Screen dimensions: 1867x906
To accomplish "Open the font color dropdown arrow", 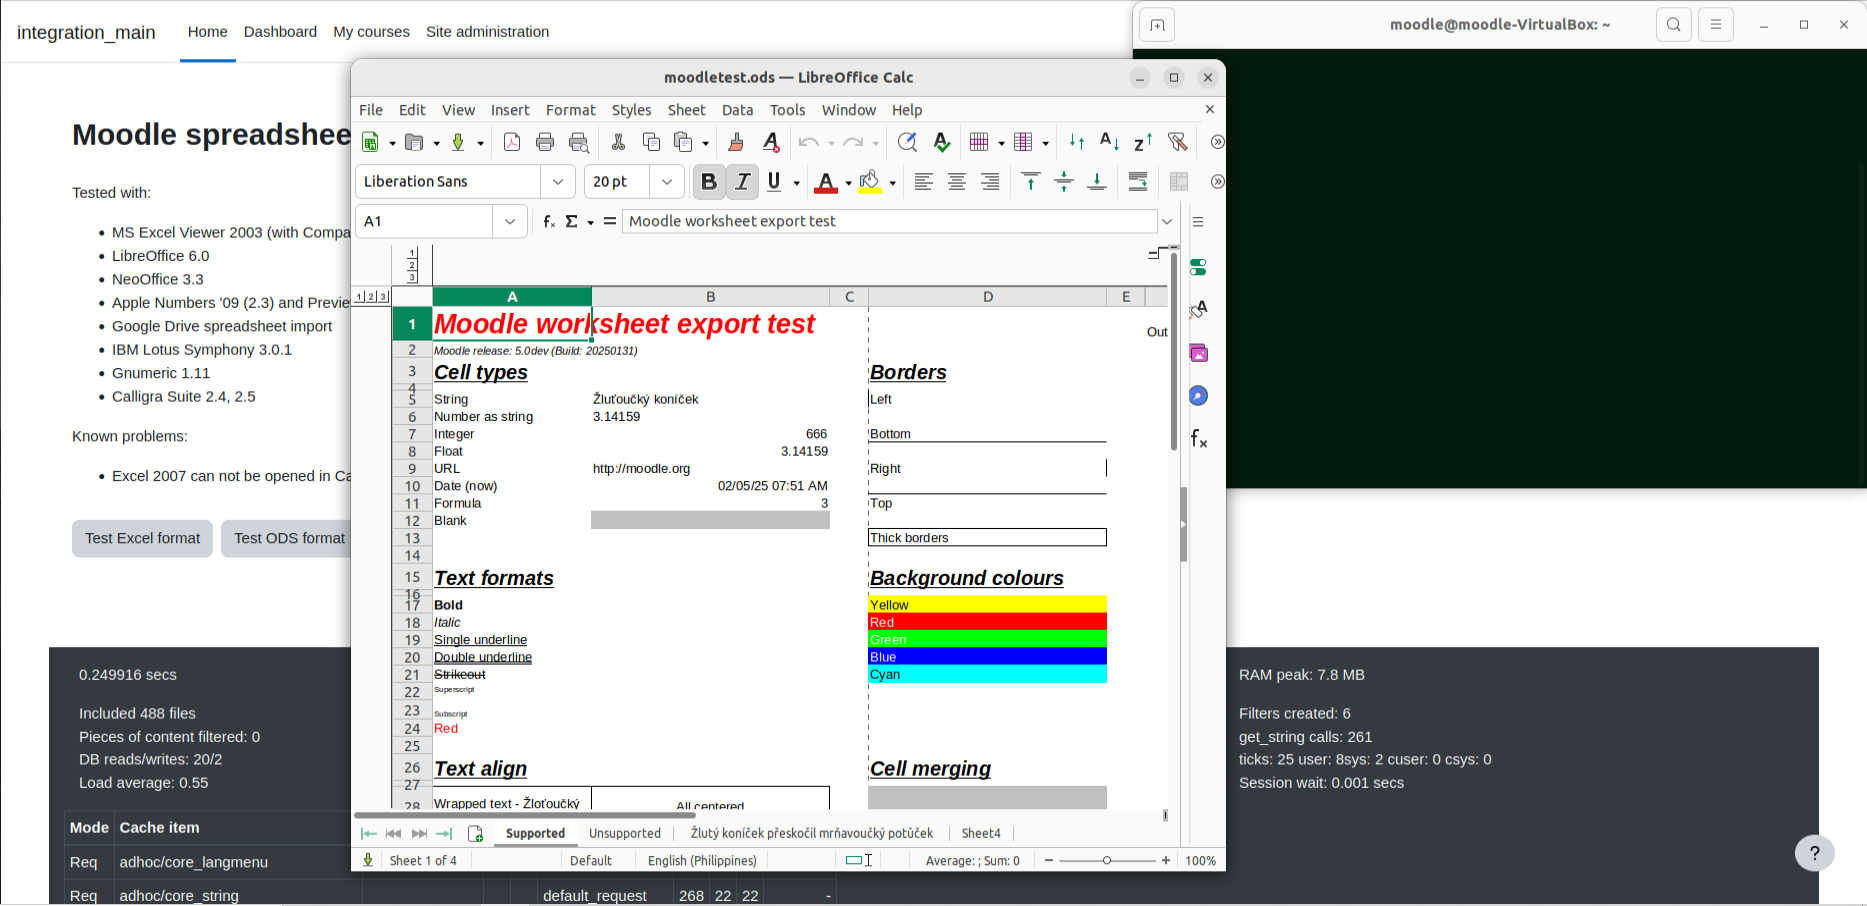I will [x=848, y=182].
